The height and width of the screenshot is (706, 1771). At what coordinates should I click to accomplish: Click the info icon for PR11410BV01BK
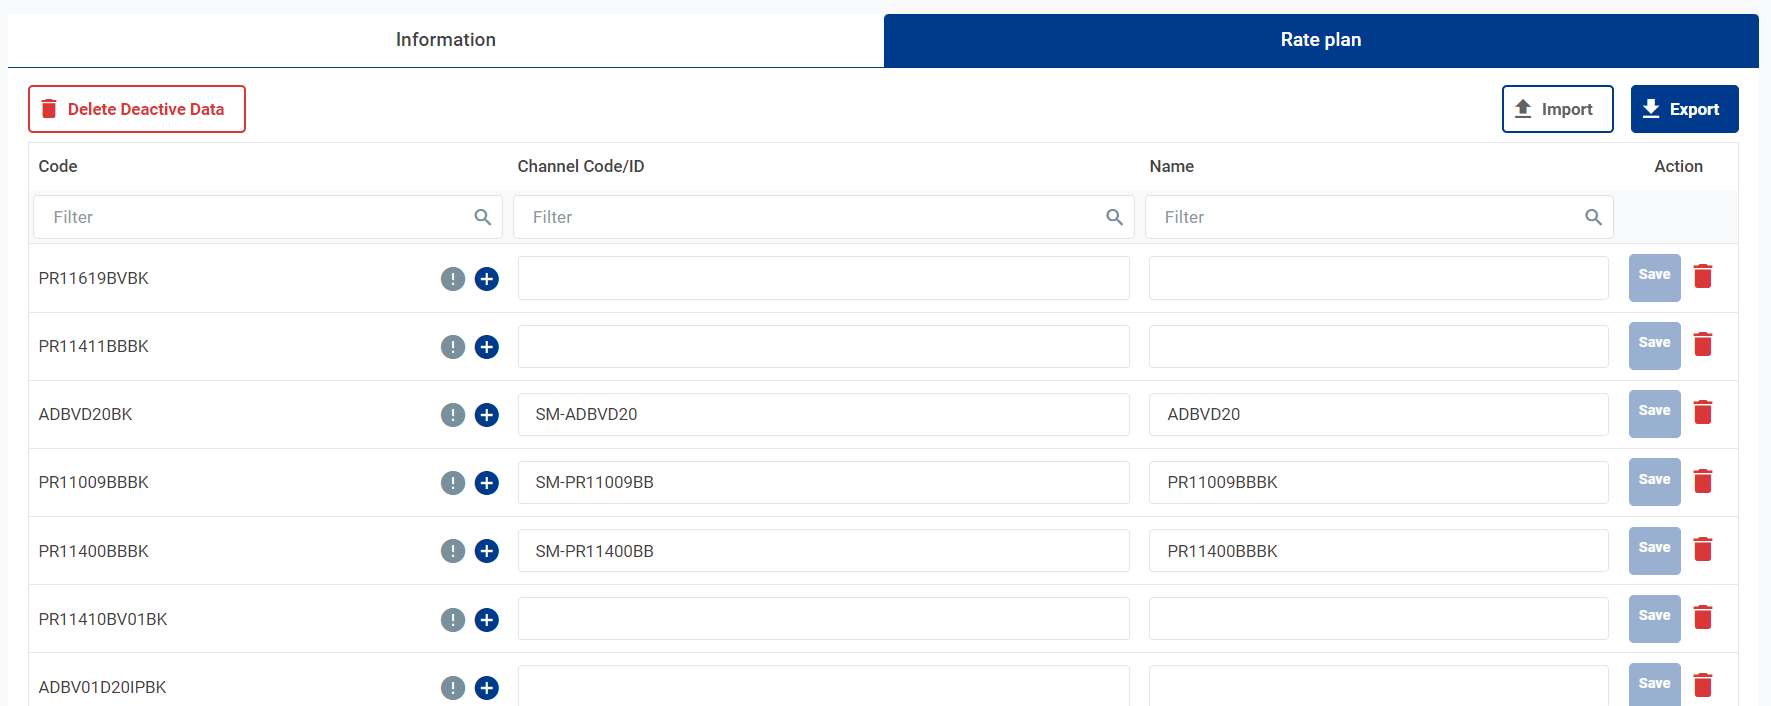coord(453,620)
